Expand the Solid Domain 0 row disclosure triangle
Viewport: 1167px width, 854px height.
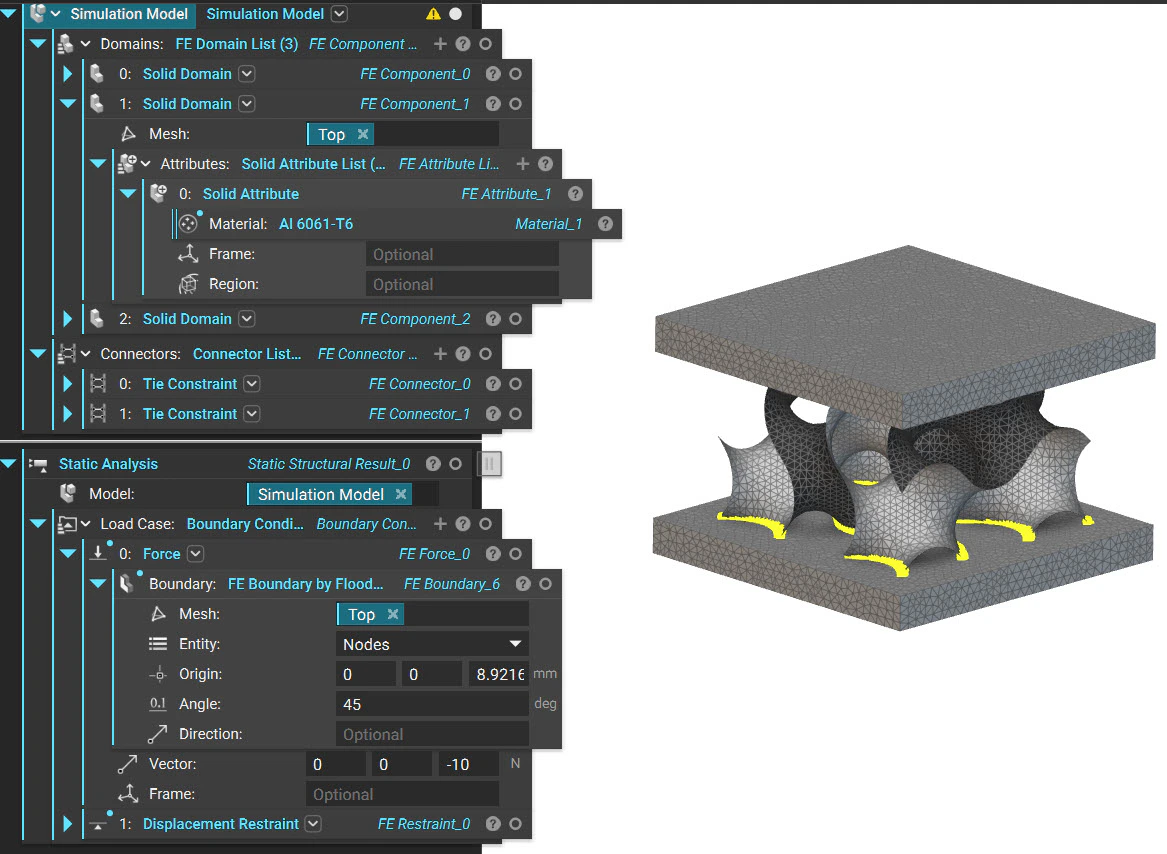pyautogui.click(x=67, y=73)
